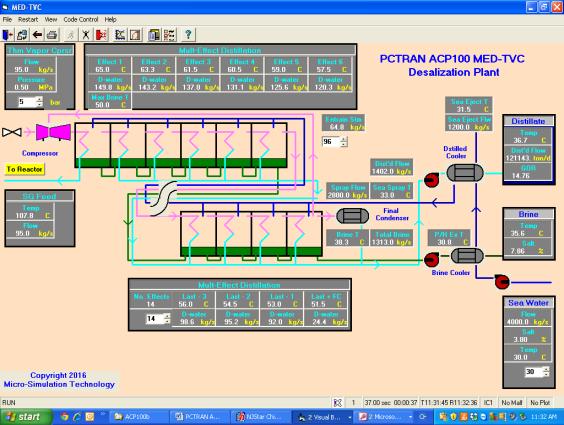Click the Distilled Cooler heat exchanger
564x425 pixels.
(x=465, y=173)
